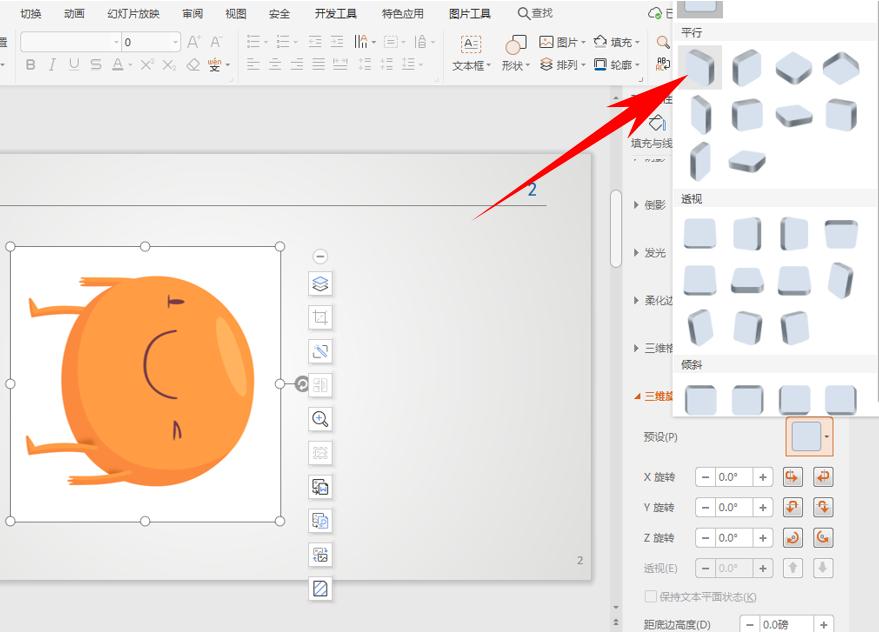Open the 图片工具 ribbon tab
The width and height of the screenshot is (879, 634).
pyautogui.click(x=469, y=14)
